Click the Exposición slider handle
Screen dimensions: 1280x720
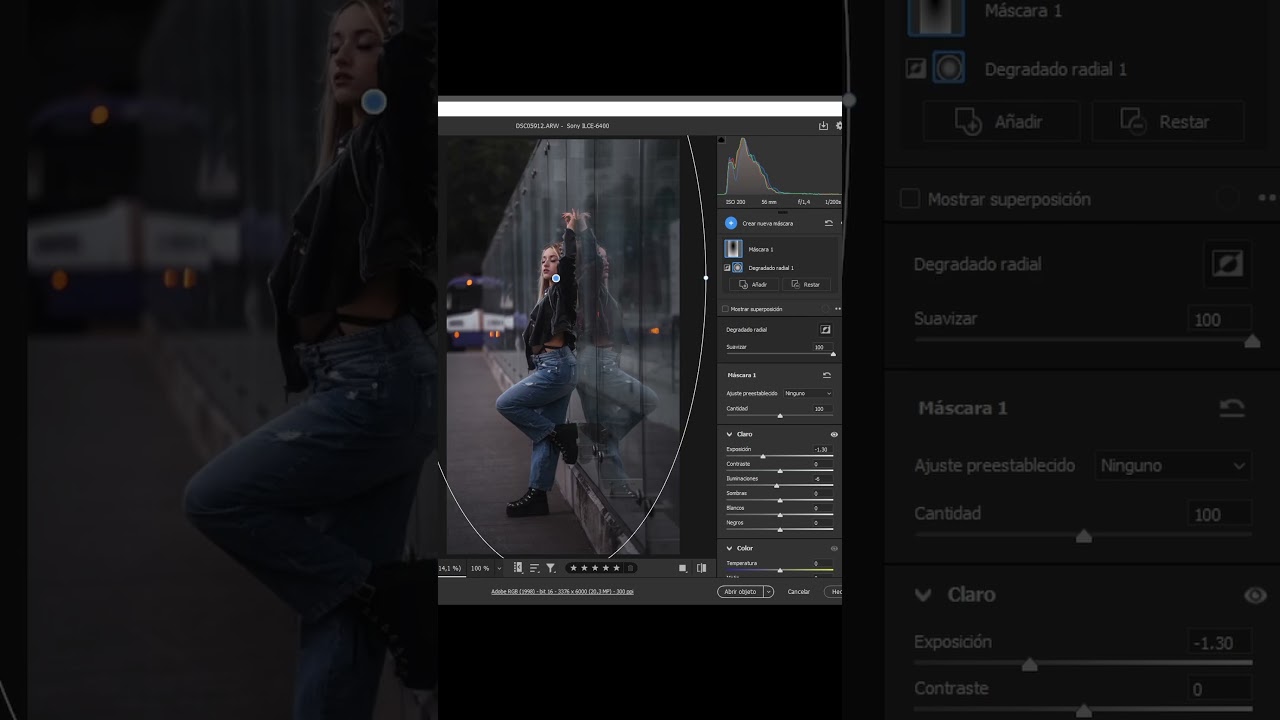point(763,456)
